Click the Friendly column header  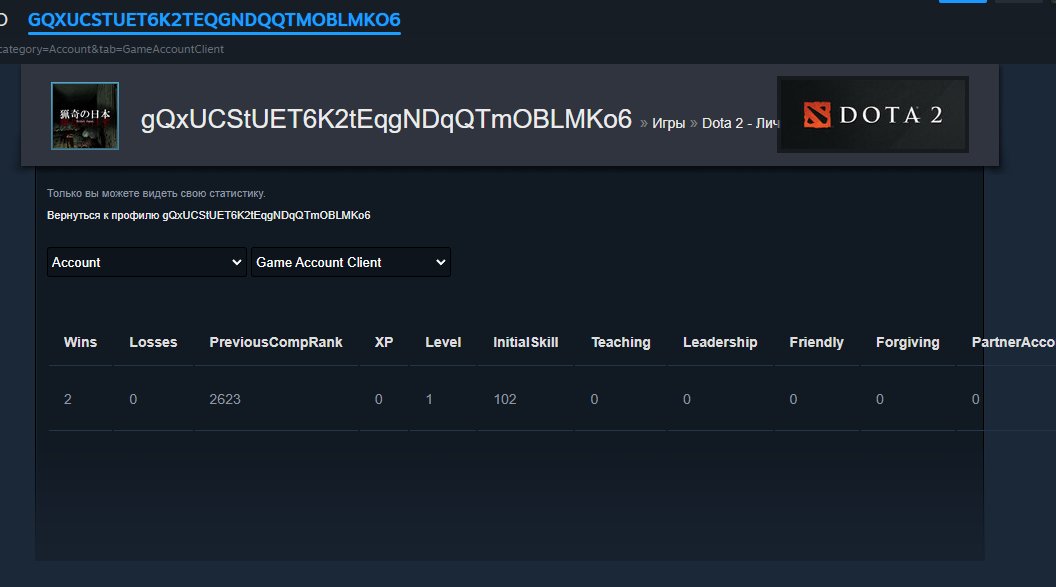point(816,342)
